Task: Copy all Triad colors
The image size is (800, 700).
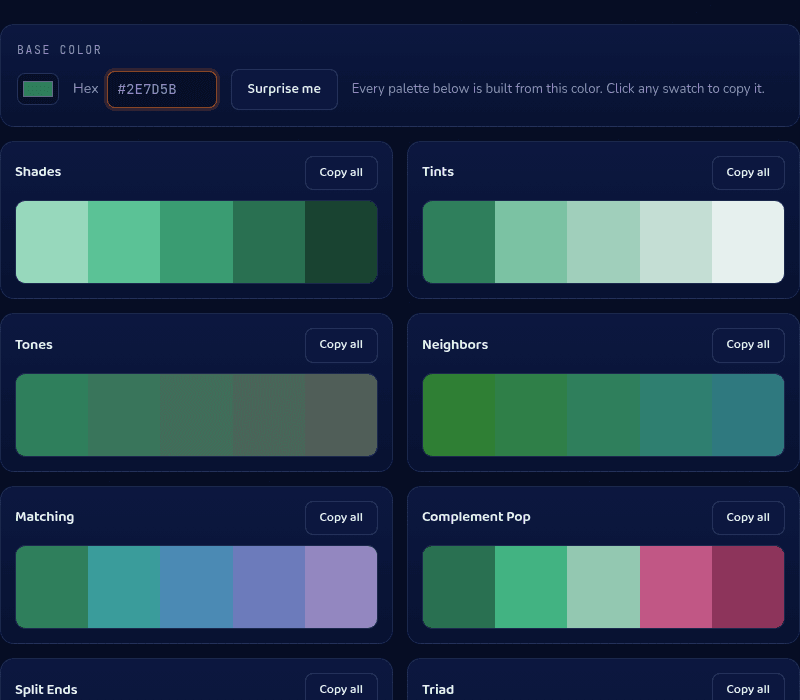Action: [x=748, y=688]
